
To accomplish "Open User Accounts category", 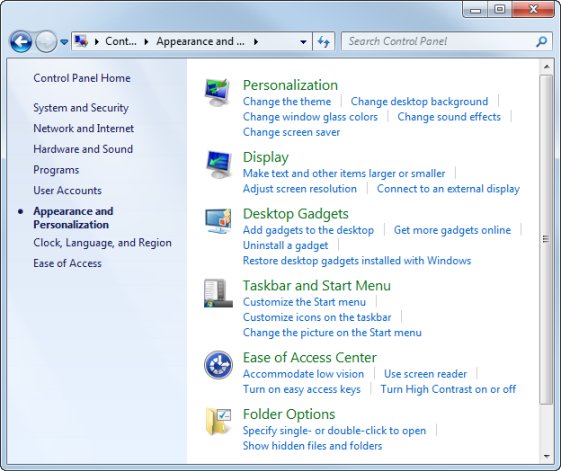I will (67, 190).
